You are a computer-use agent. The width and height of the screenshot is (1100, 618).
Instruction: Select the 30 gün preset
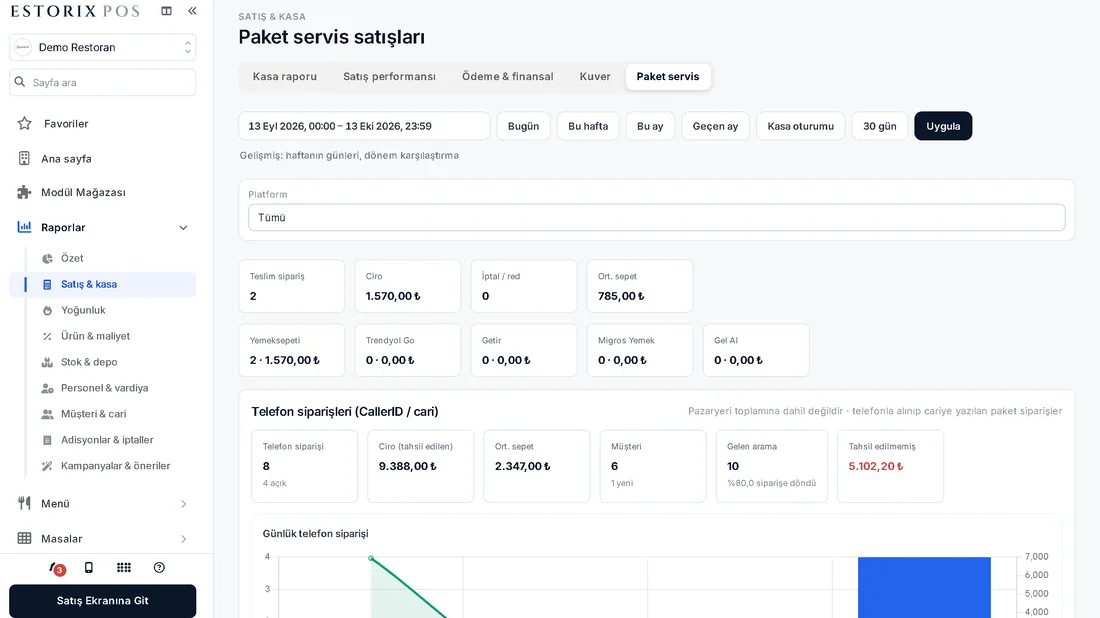tap(880, 126)
